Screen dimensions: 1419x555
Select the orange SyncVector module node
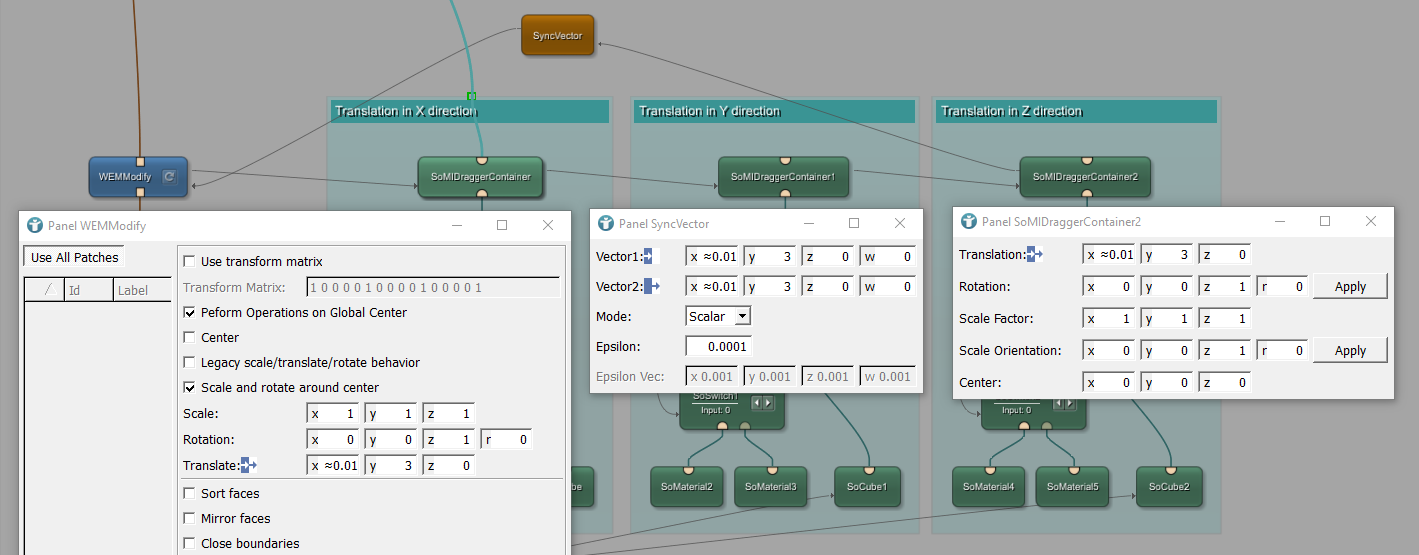pyautogui.click(x=557, y=35)
